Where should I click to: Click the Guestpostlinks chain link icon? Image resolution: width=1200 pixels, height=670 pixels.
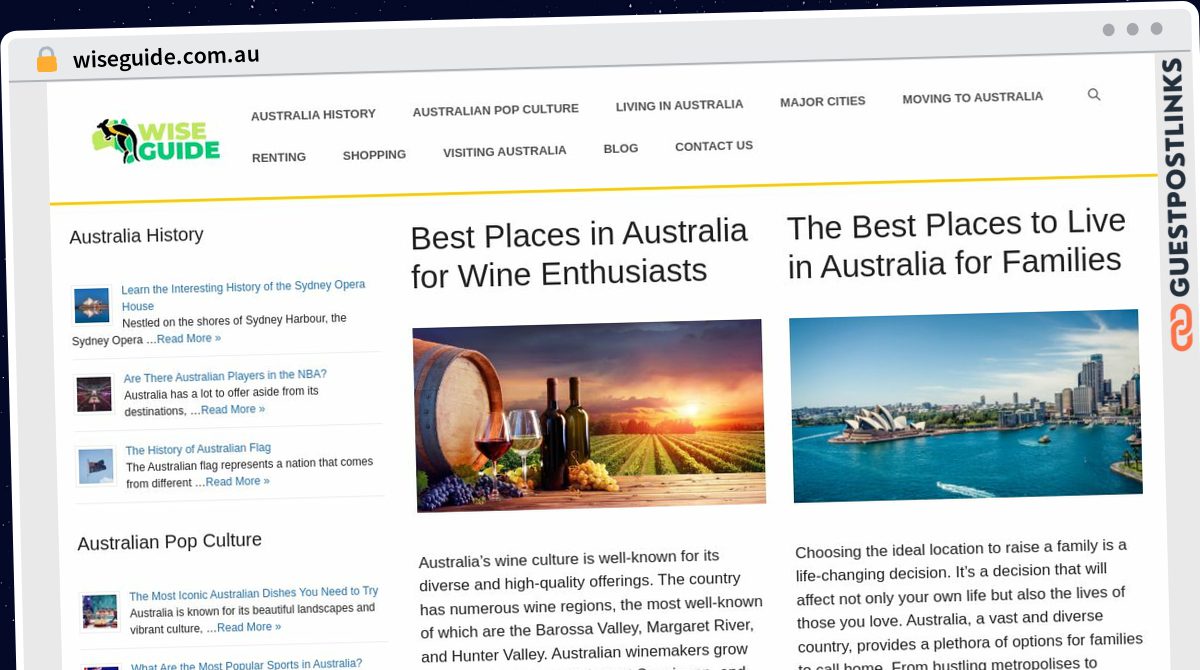coord(1182,327)
